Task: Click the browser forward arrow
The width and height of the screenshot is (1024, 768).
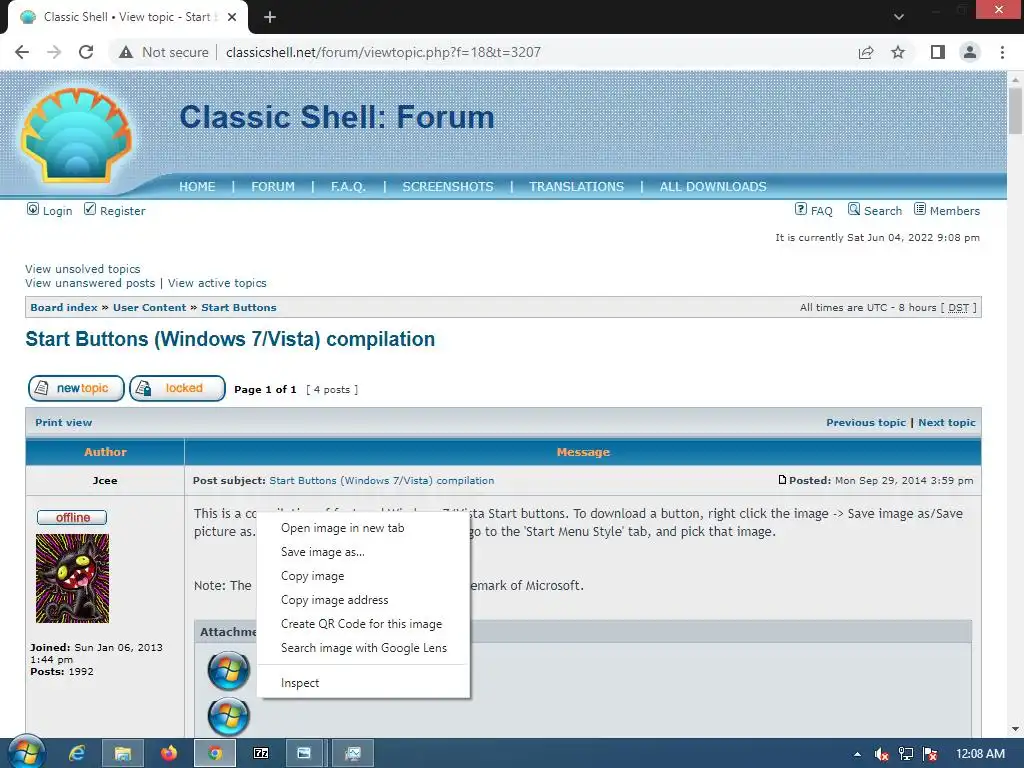Action: click(54, 52)
